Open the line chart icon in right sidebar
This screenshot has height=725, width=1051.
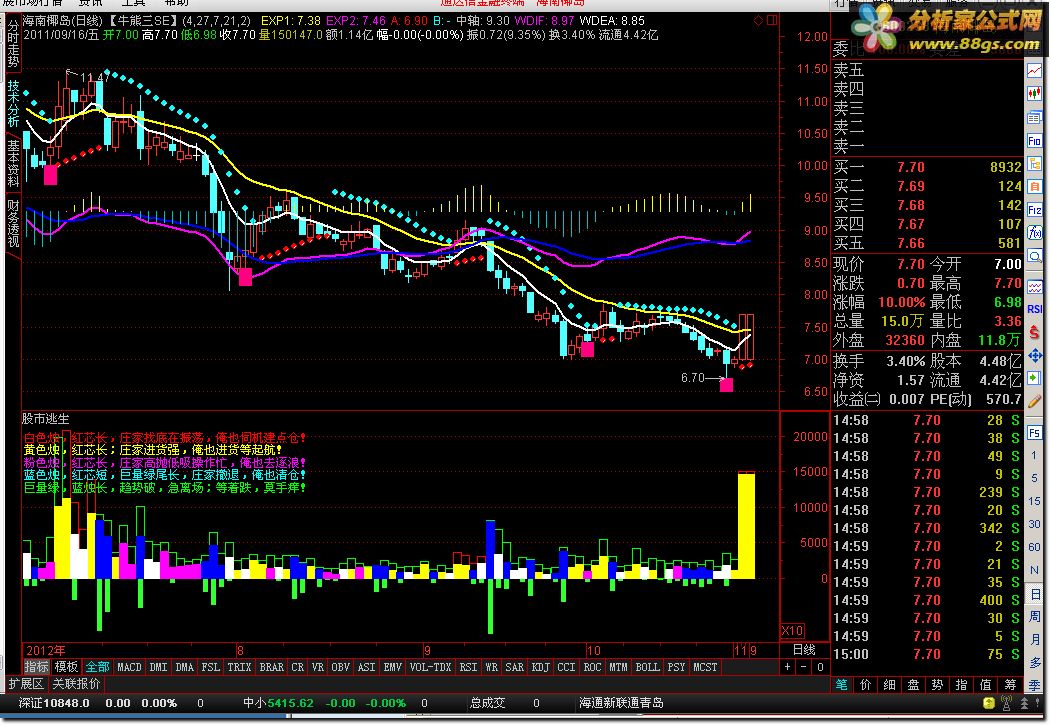point(1034,70)
